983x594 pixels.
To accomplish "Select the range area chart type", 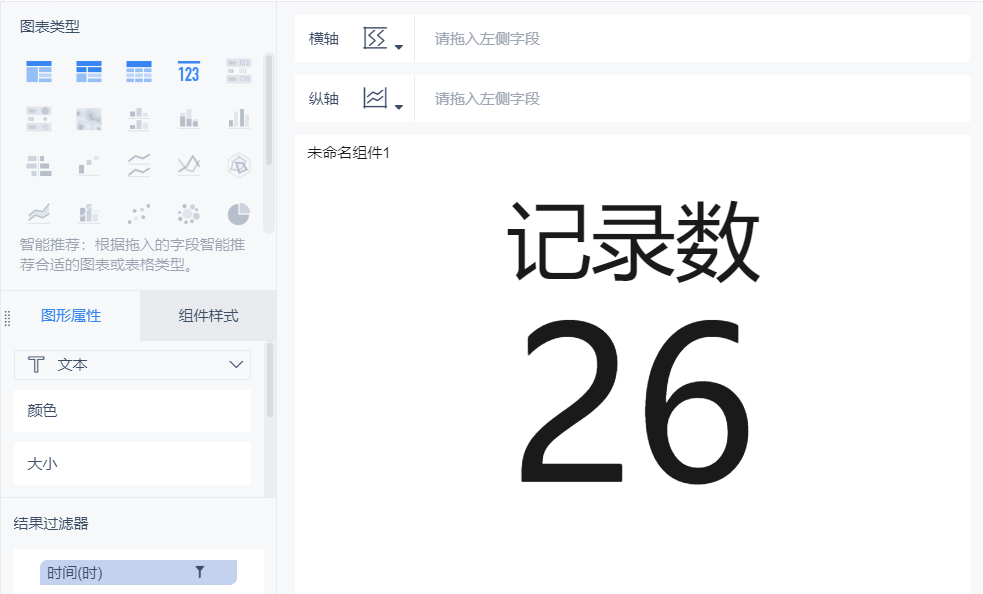I will click(x=39, y=213).
